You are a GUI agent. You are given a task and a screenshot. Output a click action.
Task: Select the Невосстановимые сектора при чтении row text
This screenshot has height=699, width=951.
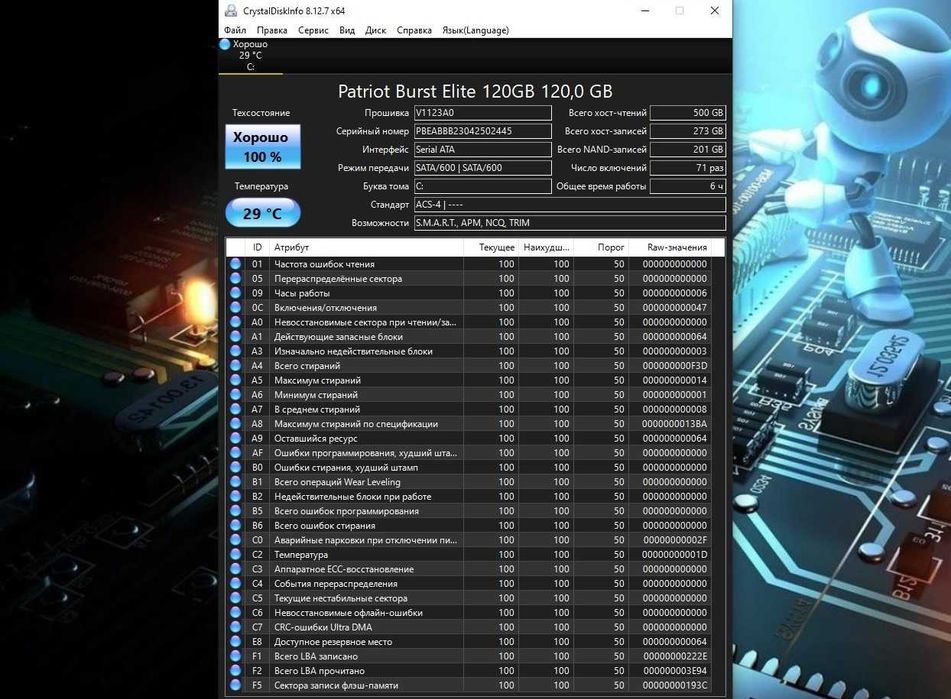[x=365, y=322]
